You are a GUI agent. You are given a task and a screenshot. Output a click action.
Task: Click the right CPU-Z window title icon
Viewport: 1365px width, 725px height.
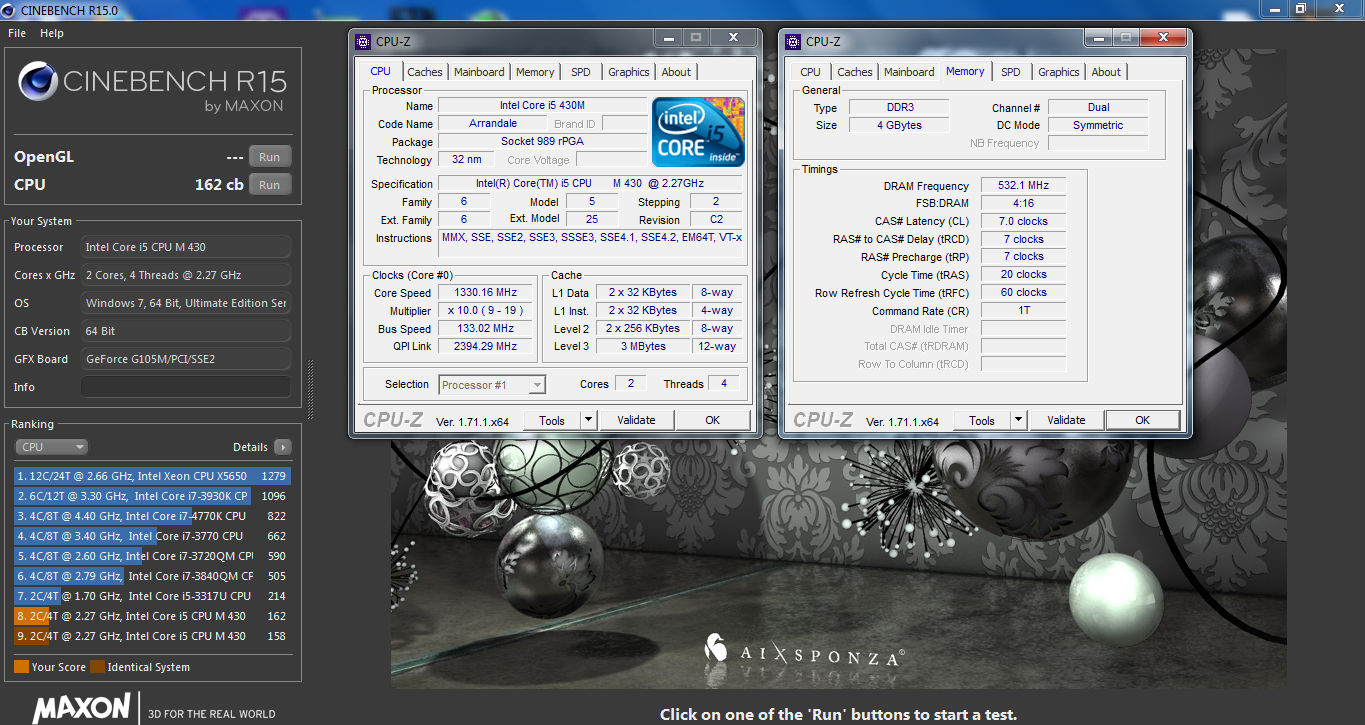point(793,41)
